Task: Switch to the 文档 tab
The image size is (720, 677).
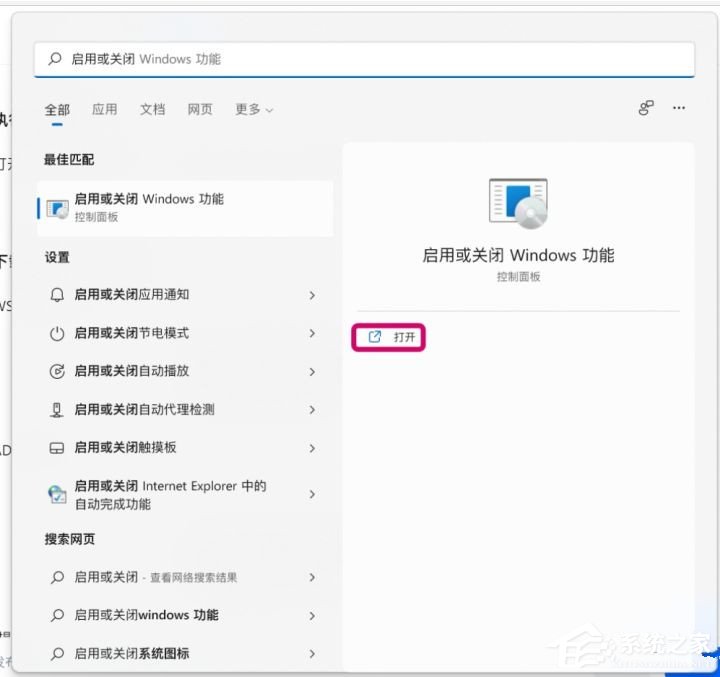Action: 152,109
